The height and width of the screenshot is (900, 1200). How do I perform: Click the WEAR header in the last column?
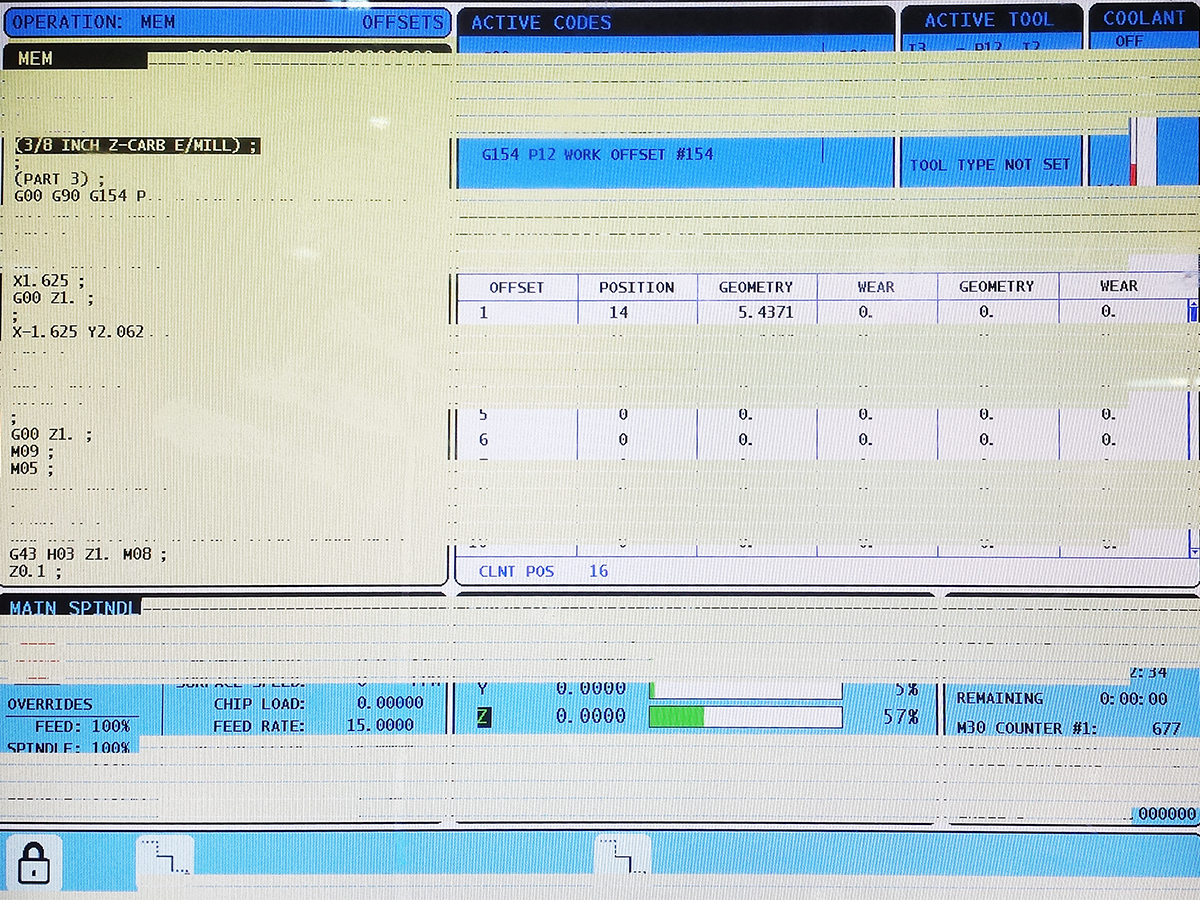[x=1119, y=286]
